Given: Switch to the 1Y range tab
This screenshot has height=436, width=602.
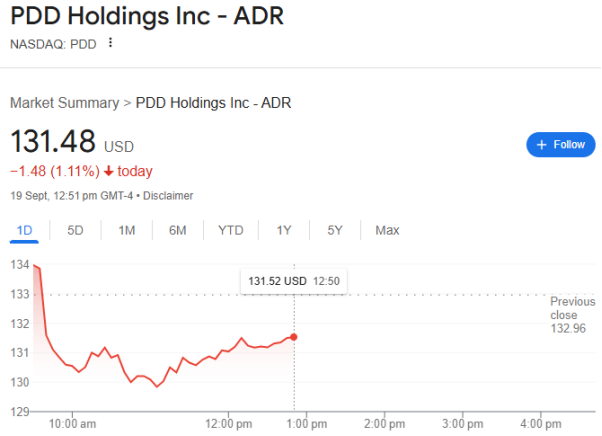Looking at the screenshot, I should 284,230.
